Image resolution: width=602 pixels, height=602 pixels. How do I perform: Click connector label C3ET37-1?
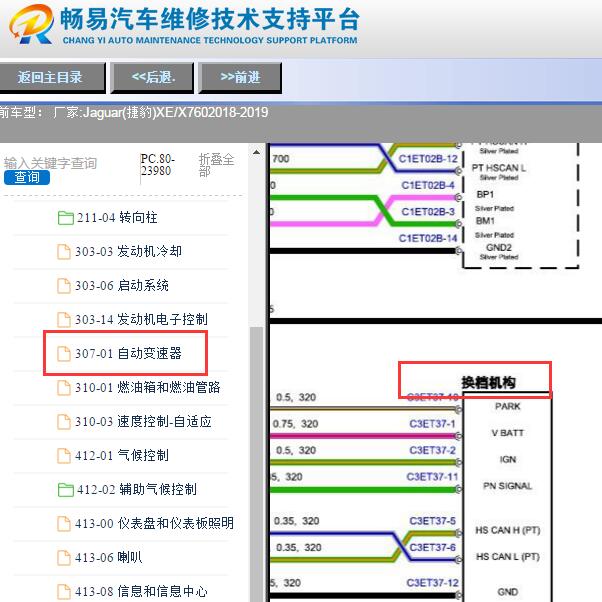click(x=432, y=424)
